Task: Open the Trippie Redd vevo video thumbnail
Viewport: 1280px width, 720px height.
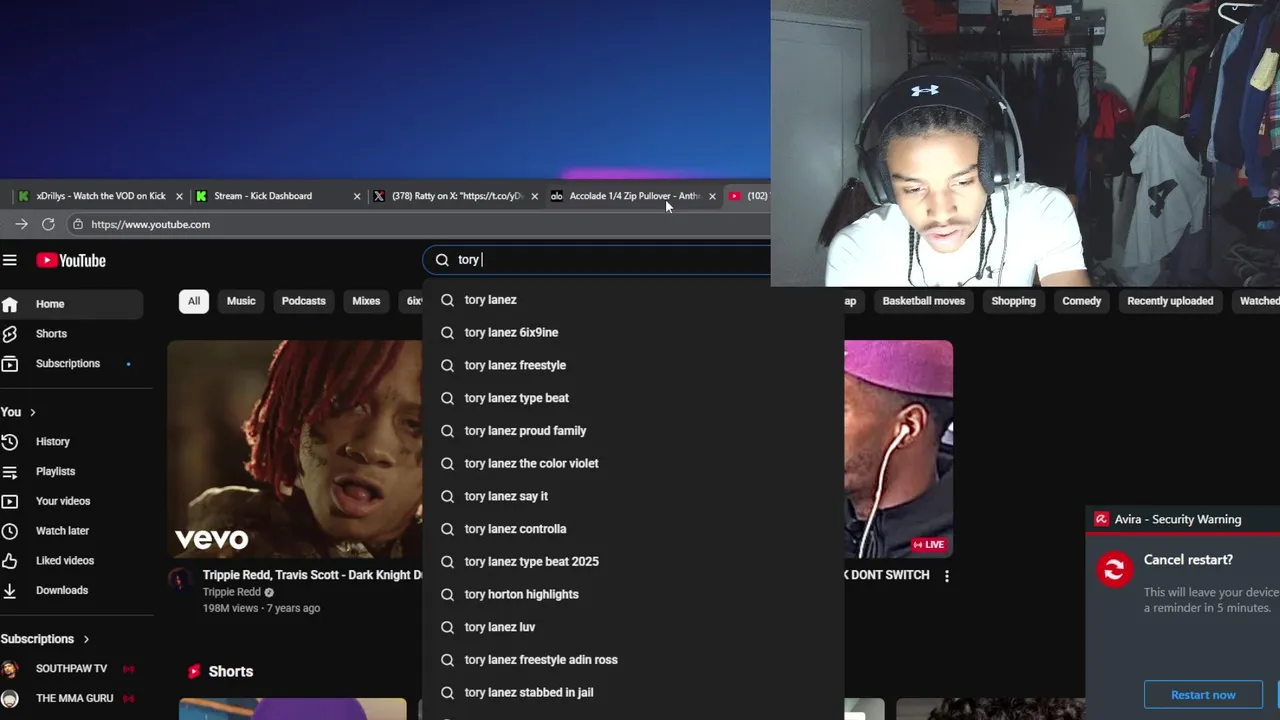Action: (x=295, y=449)
